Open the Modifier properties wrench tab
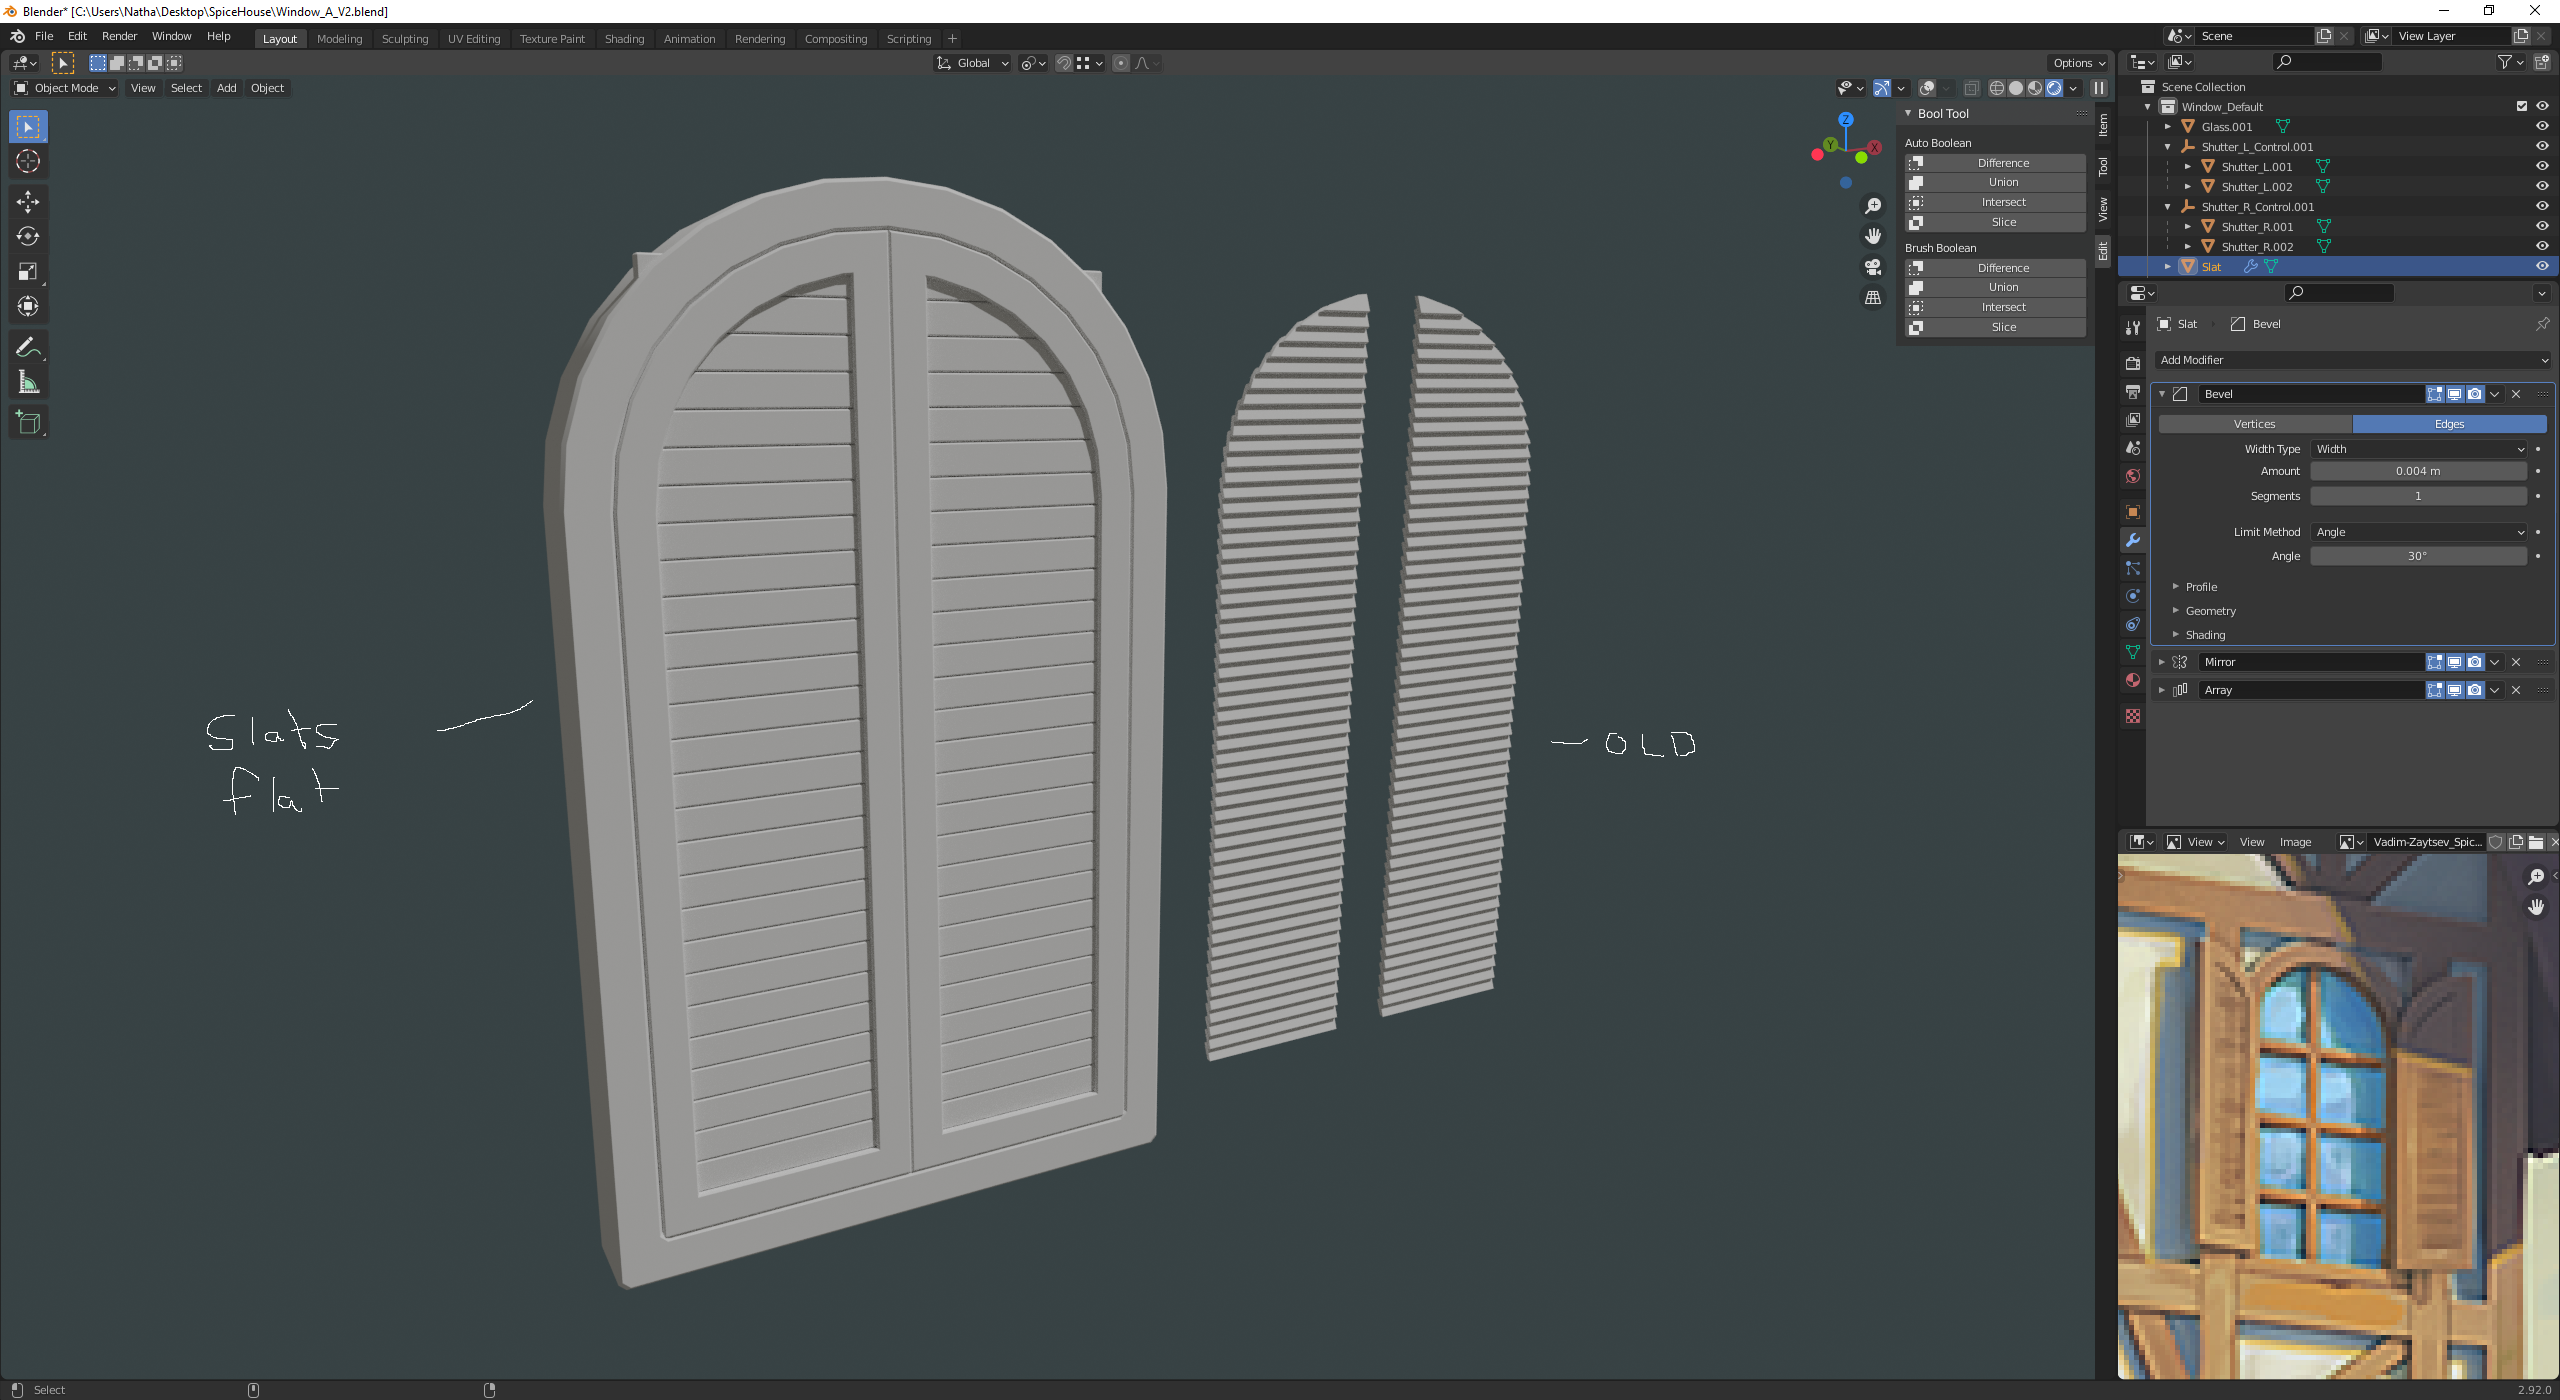 2133,540
